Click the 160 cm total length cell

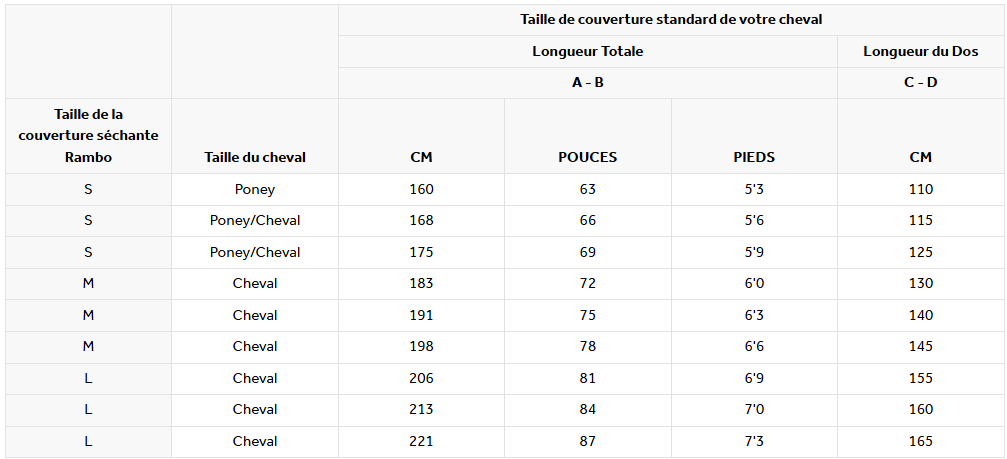click(x=421, y=189)
